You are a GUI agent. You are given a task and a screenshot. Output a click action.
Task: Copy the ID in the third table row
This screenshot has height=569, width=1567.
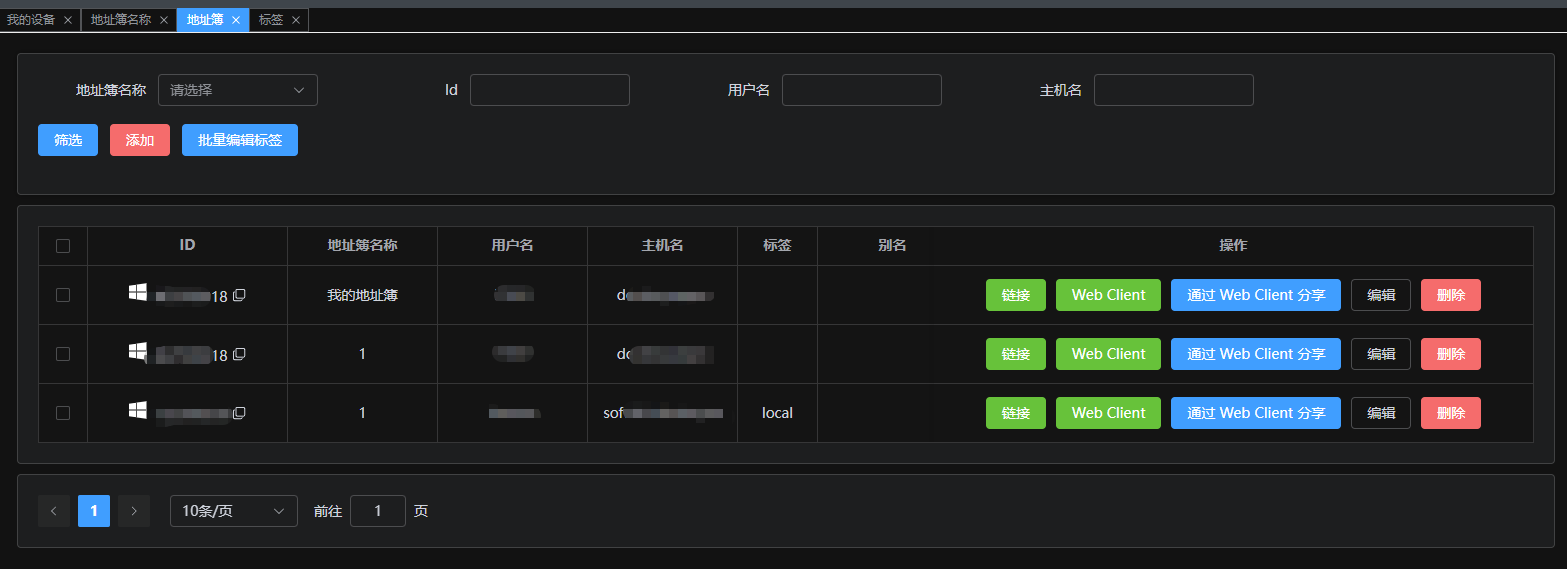pos(239,413)
